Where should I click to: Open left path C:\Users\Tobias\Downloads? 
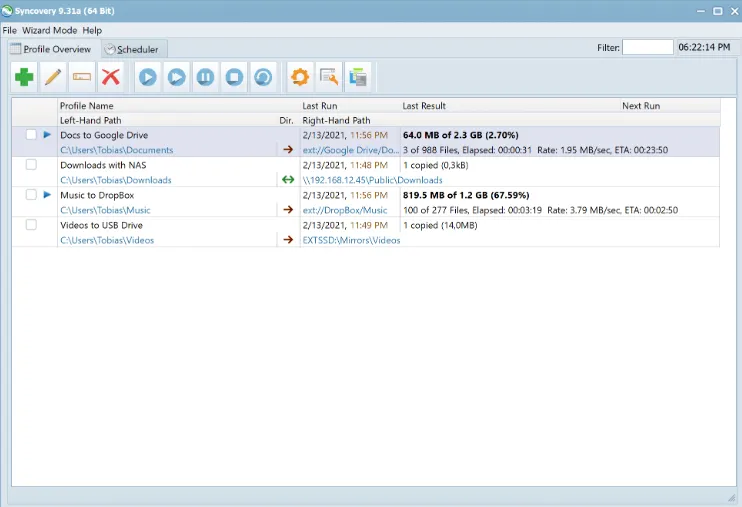(115, 180)
